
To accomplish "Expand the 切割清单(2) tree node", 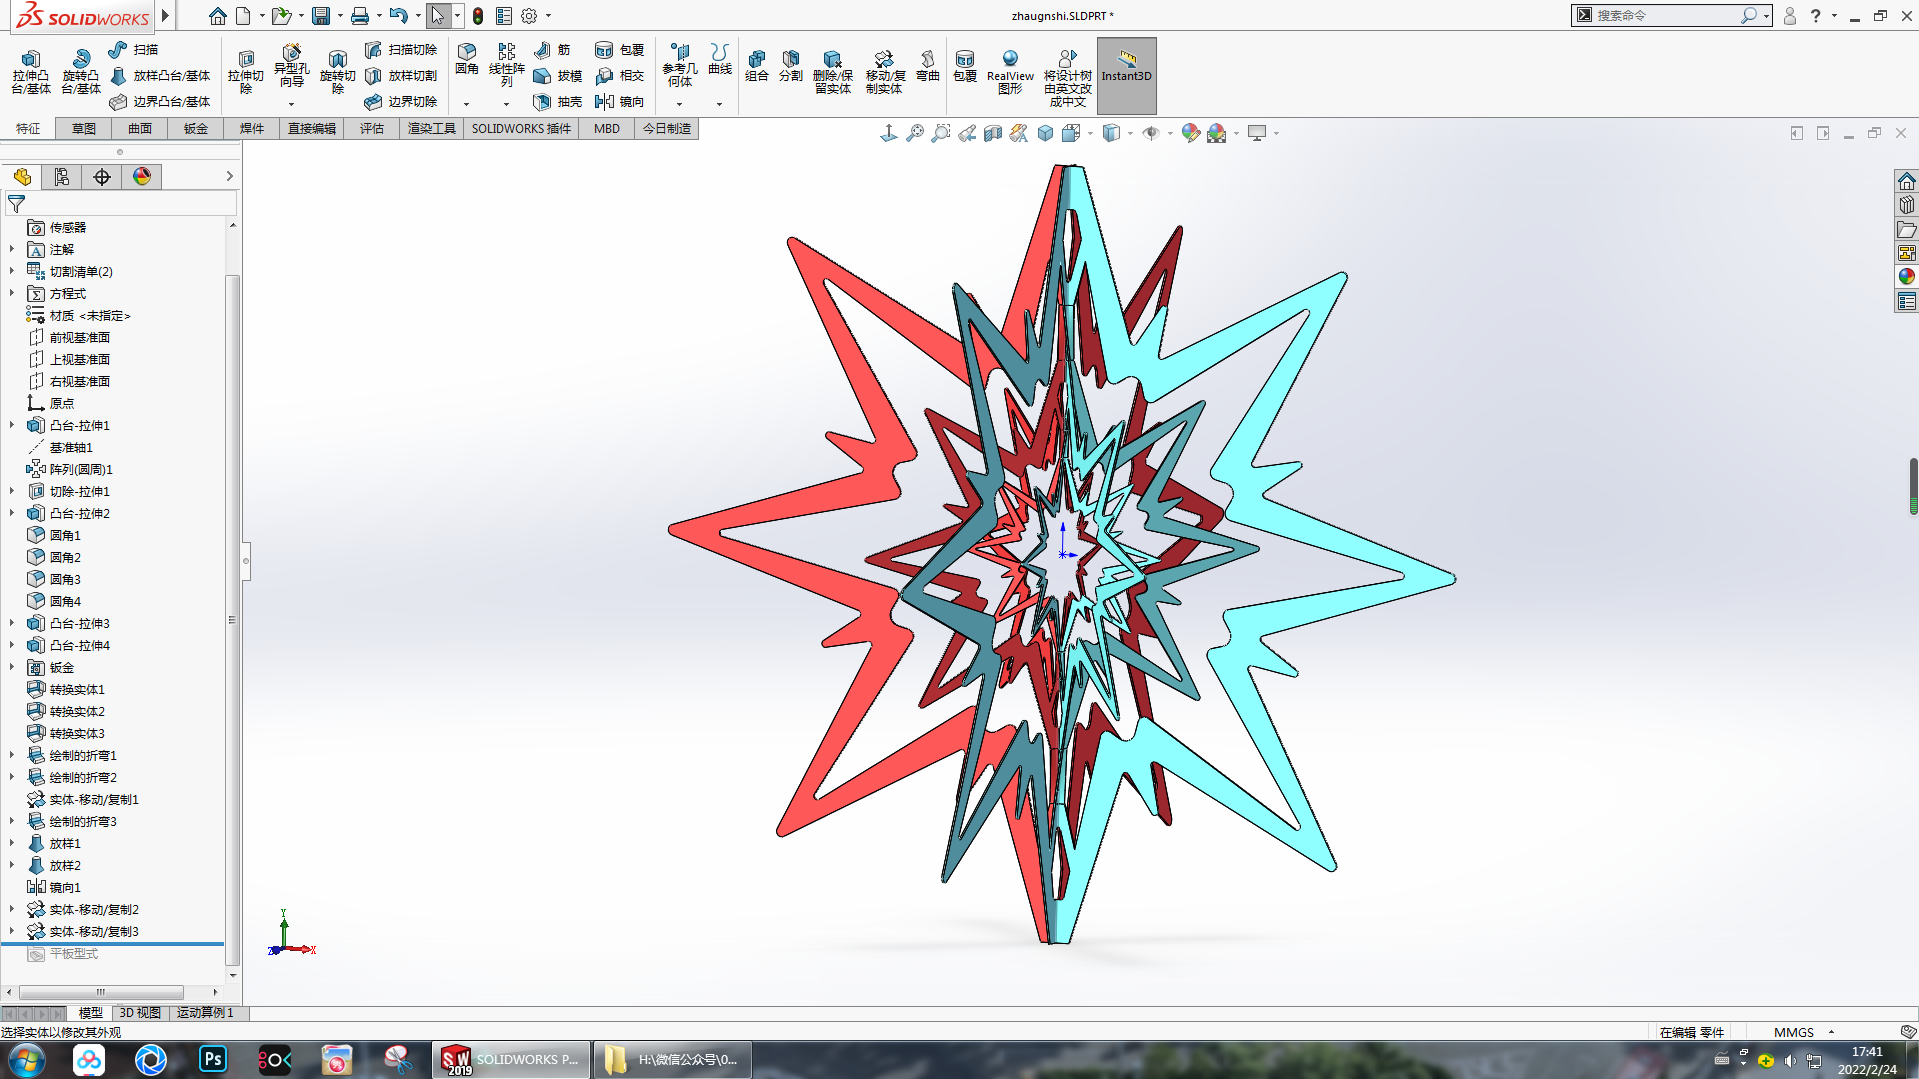I will click(12, 271).
